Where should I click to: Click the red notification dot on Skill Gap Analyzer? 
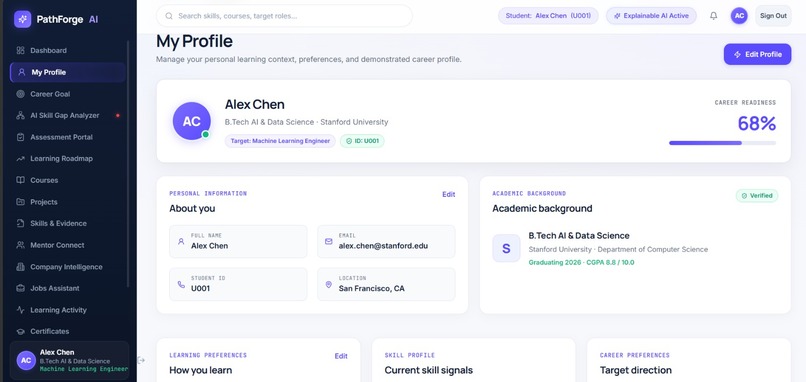[118, 116]
